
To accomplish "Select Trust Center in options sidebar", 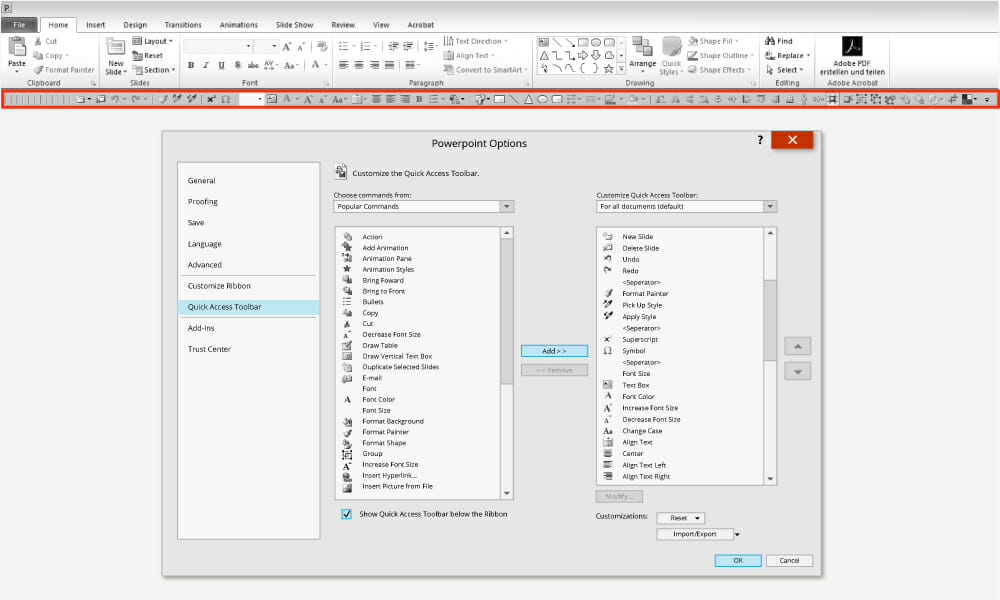I will [x=209, y=349].
